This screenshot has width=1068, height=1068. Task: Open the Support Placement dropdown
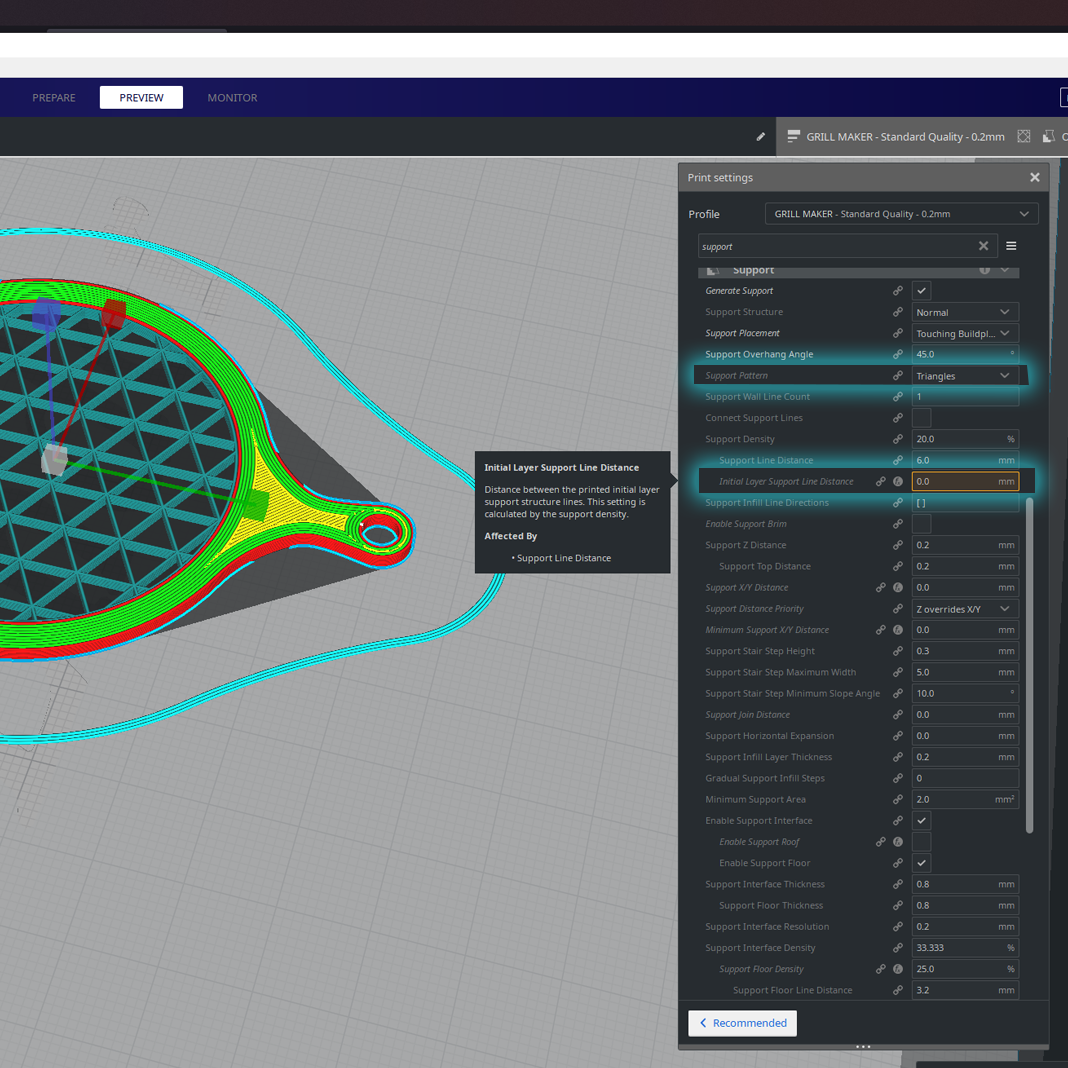coord(965,333)
